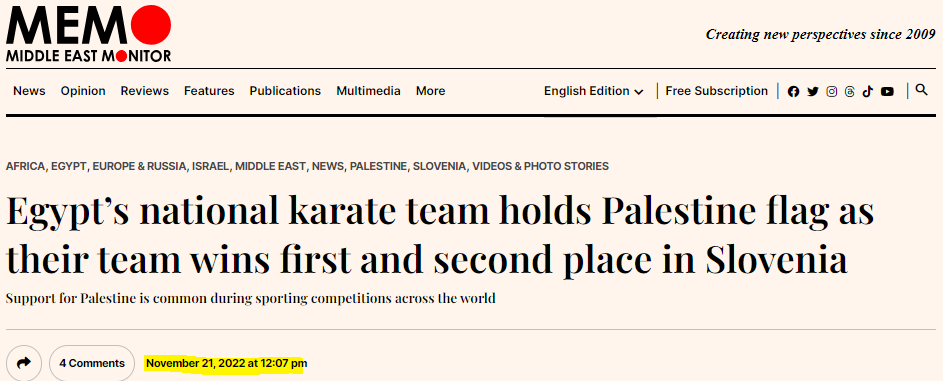Viewport: 943px width, 381px height.
Task: Open the Opinion menu item
Action: (83, 91)
